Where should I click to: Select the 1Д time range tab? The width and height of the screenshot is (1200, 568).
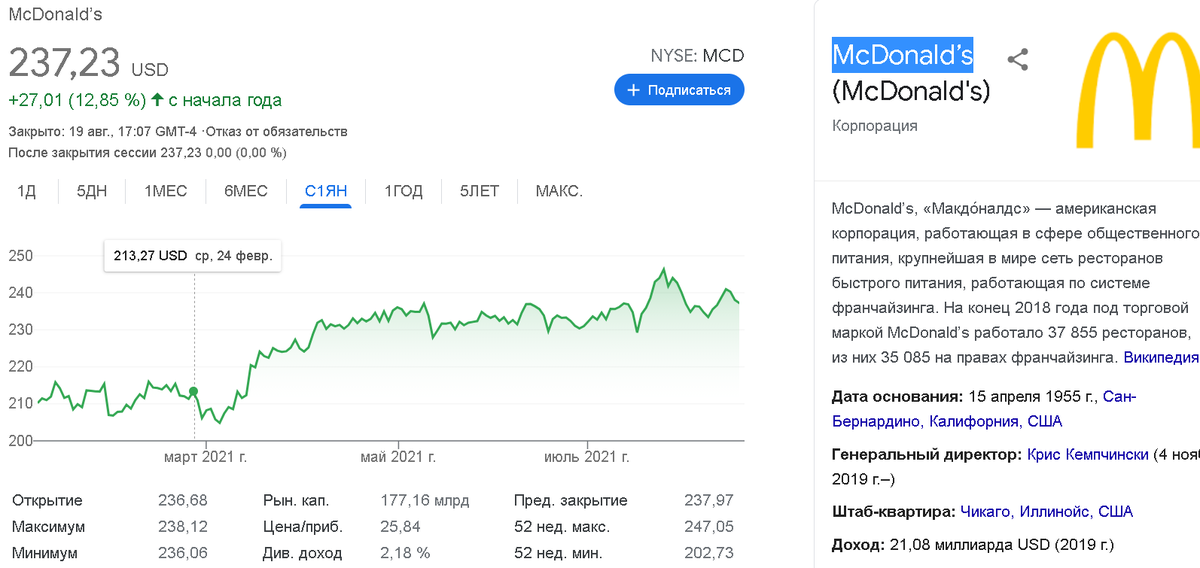click(x=27, y=191)
